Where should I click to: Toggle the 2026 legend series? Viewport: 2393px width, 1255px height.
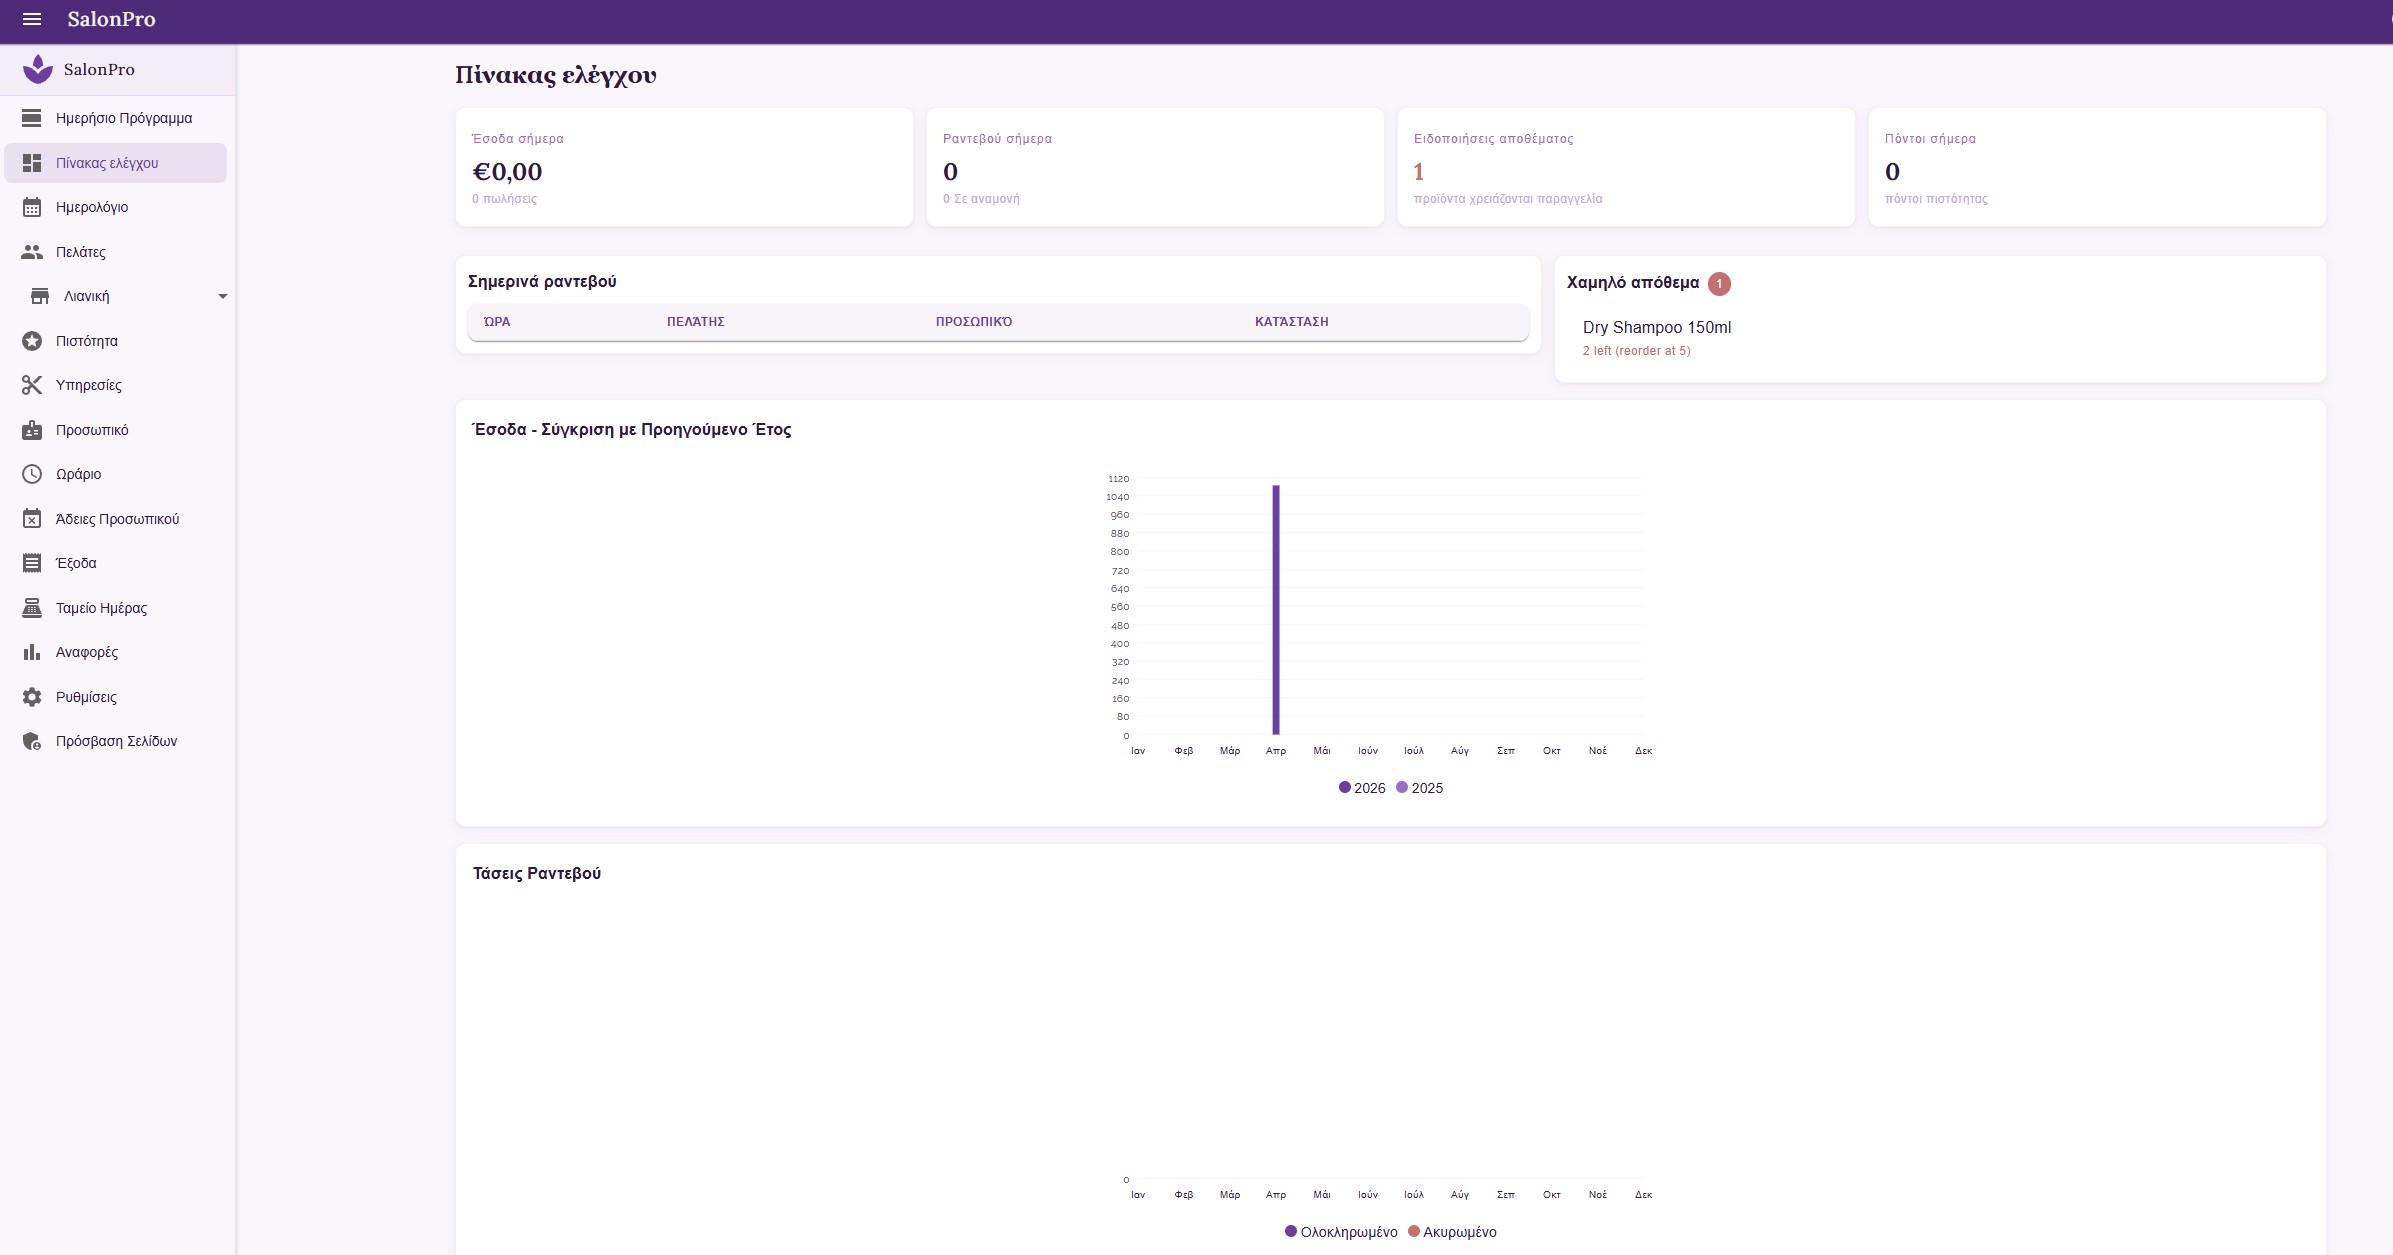click(x=1362, y=788)
